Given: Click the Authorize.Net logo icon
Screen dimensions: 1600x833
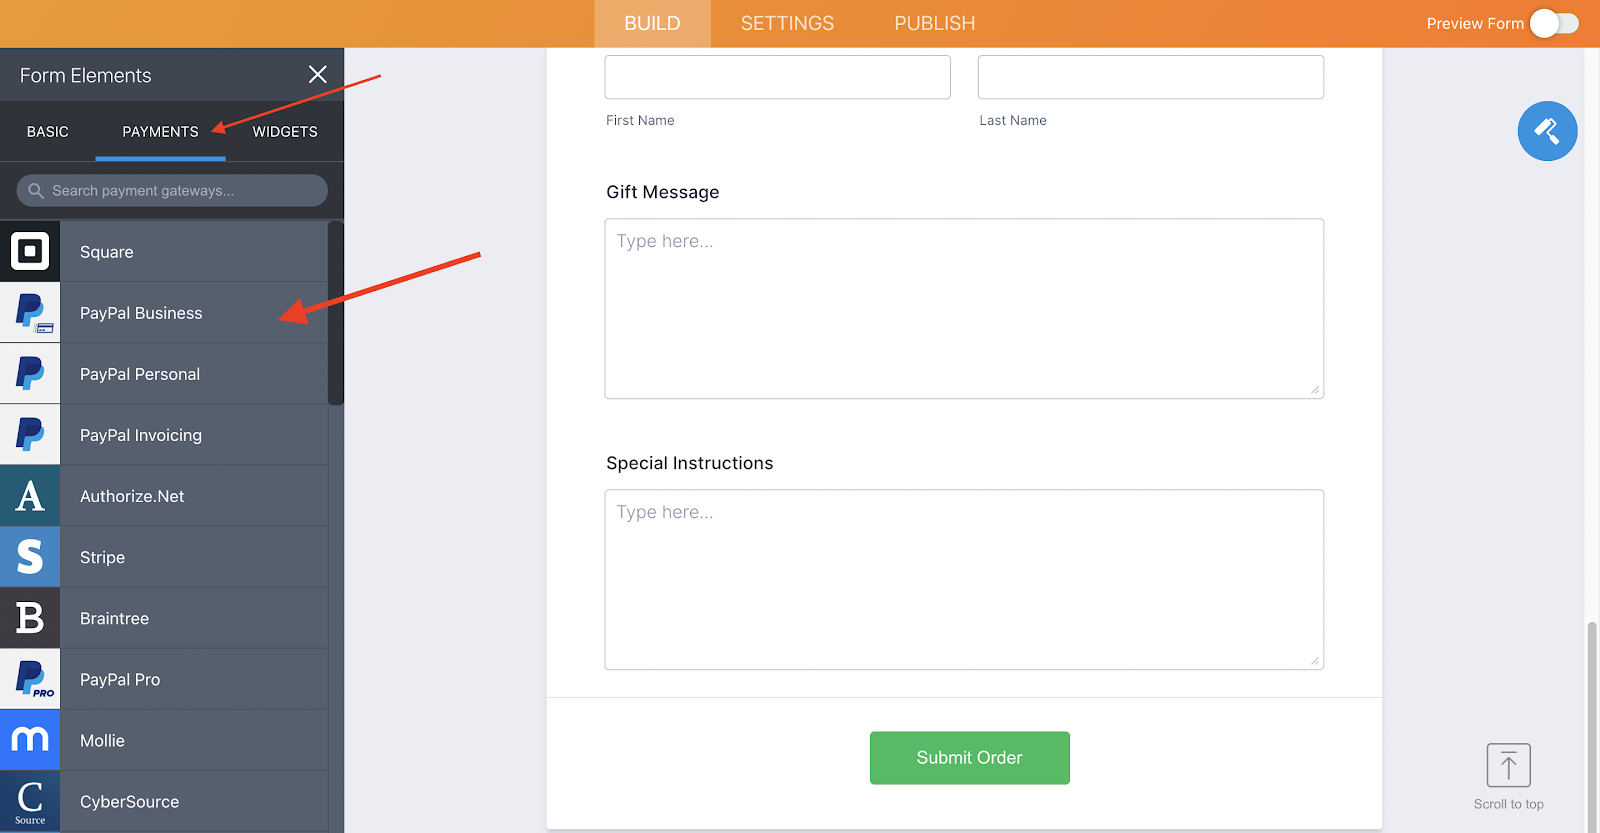Looking at the screenshot, I should 30,496.
